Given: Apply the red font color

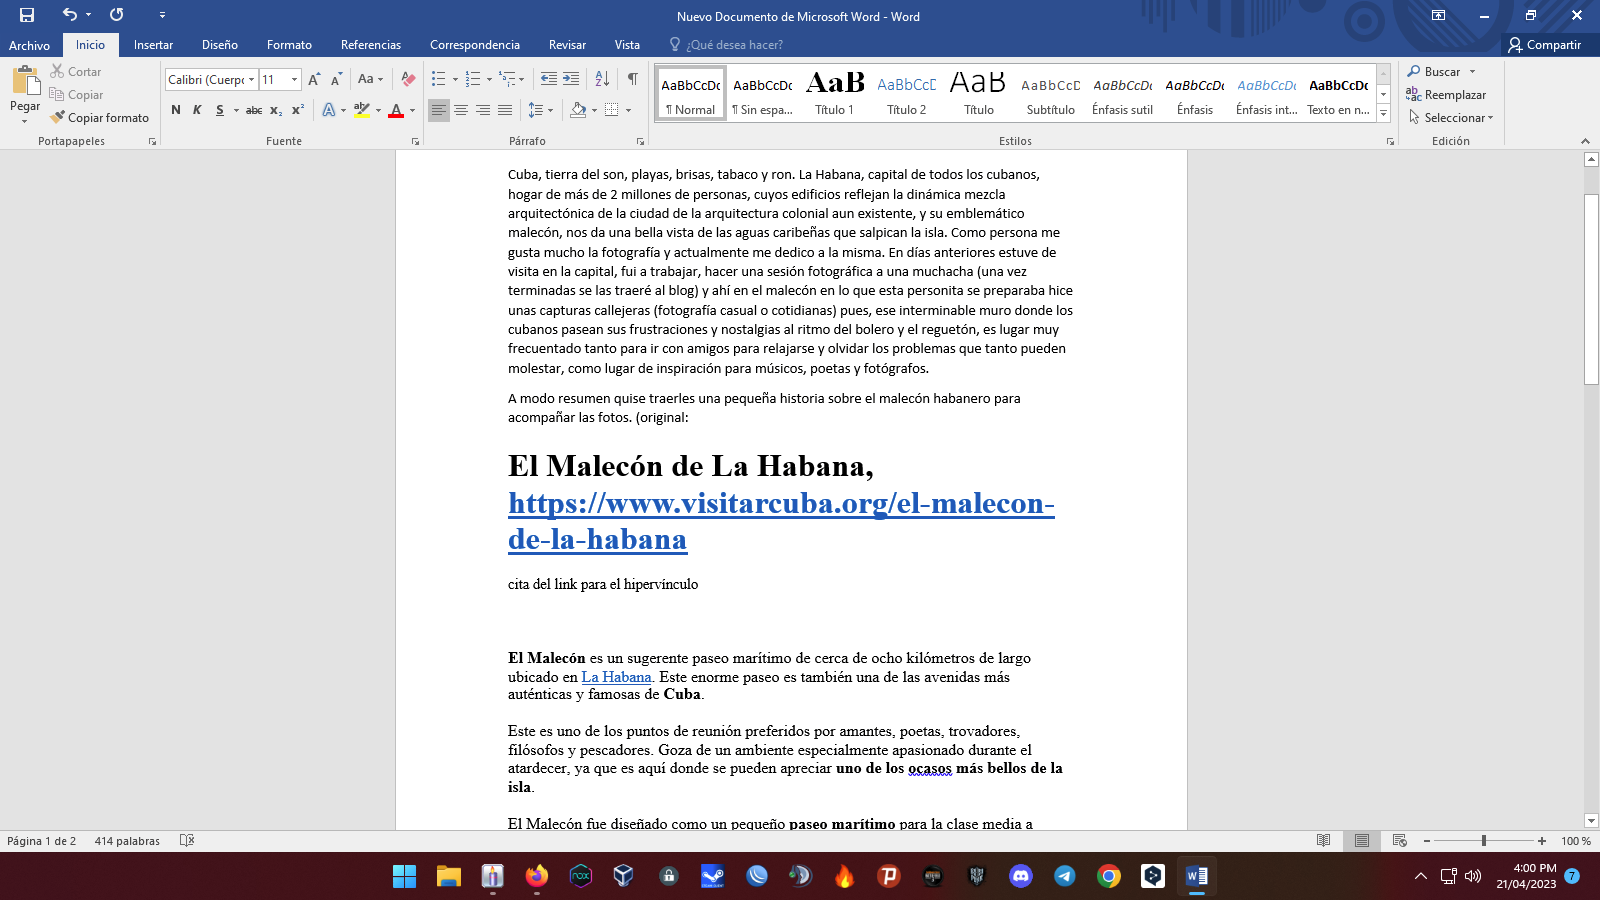Looking at the screenshot, I should [x=396, y=110].
